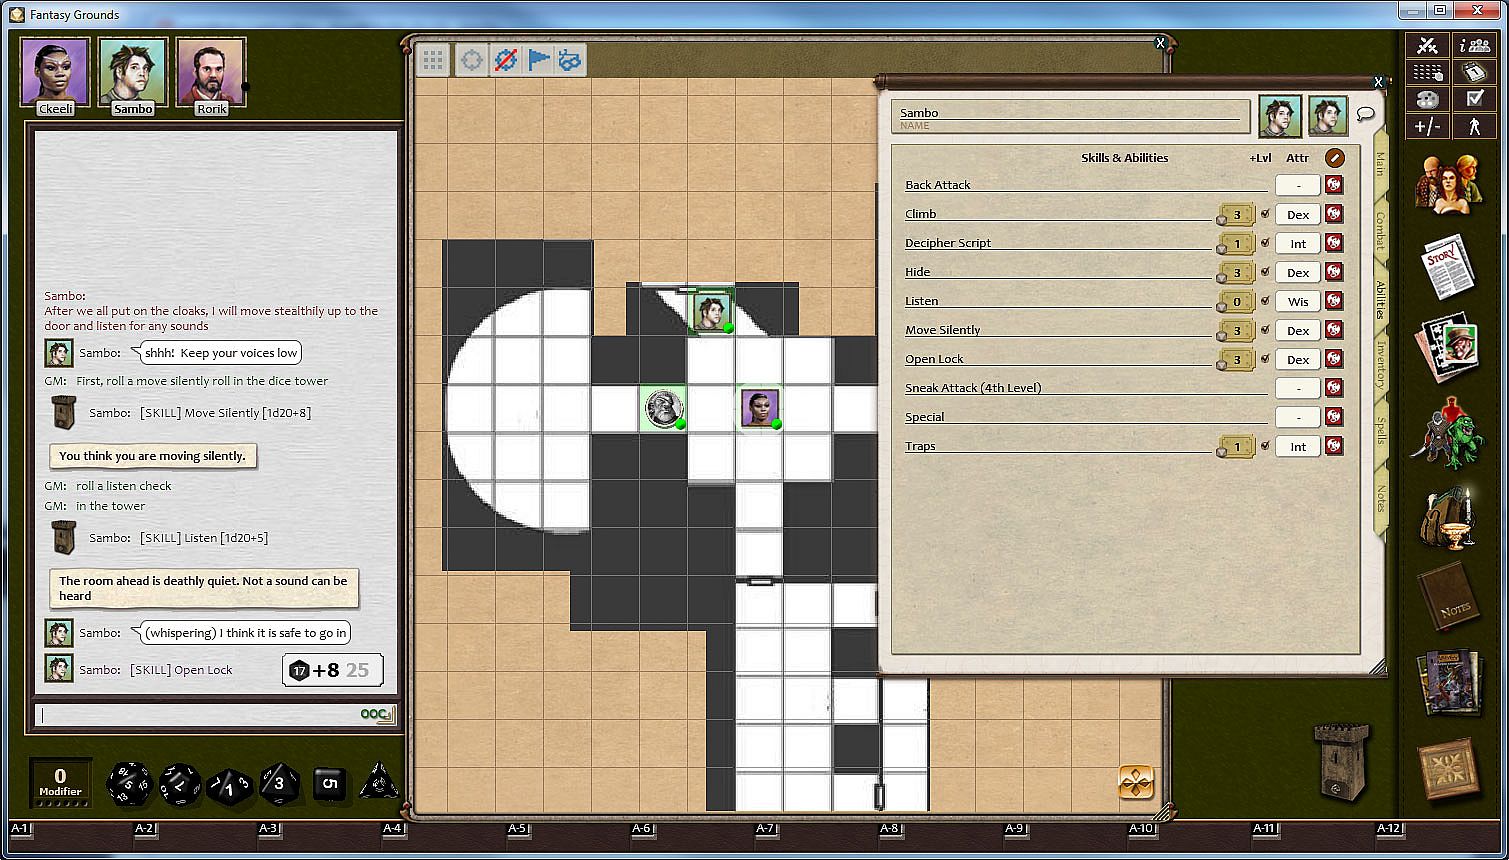The image size is (1509, 860).
Task: Switch to the Combat tab
Action: (x=1380, y=231)
